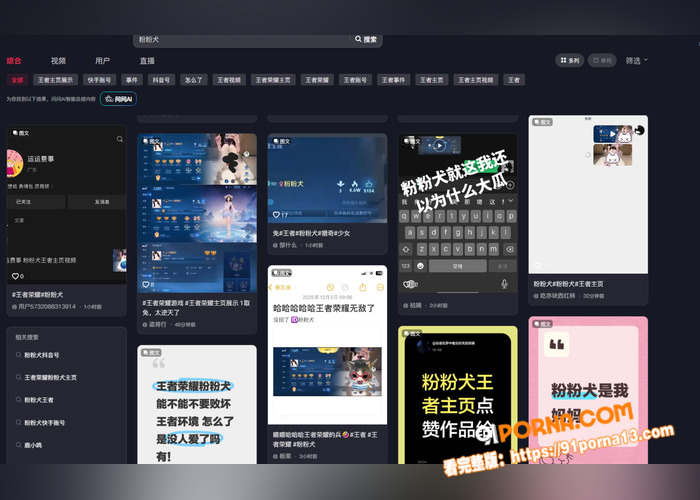The height and width of the screenshot is (500, 700).
Task: Click backspace key on pictured keyboard
Action: pos(509,249)
